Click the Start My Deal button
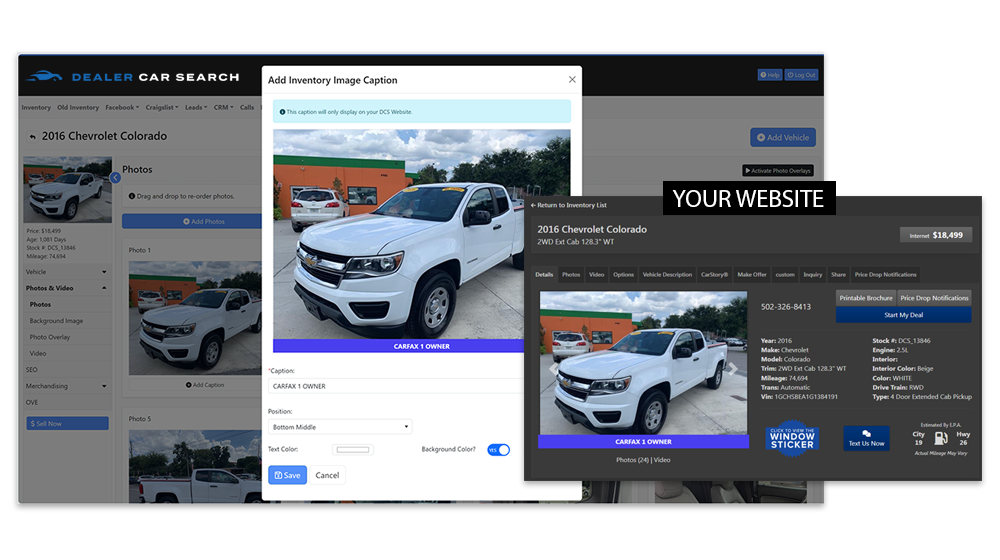1000x560 pixels. [904, 315]
